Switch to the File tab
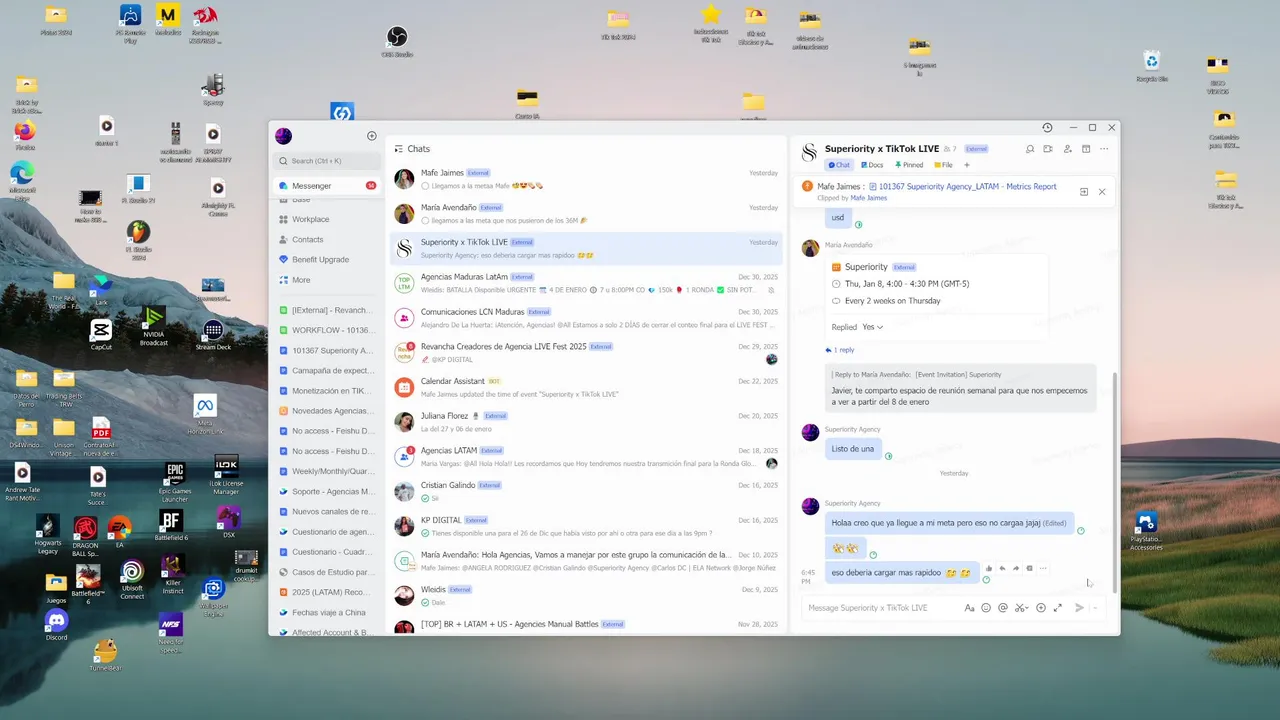Image resolution: width=1280 pixels, height=720 pixels. point(943,165)
